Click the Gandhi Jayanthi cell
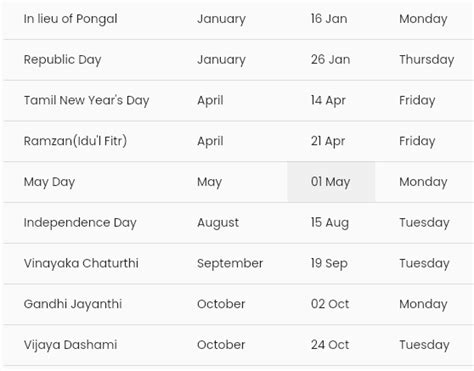 [73, 304]
